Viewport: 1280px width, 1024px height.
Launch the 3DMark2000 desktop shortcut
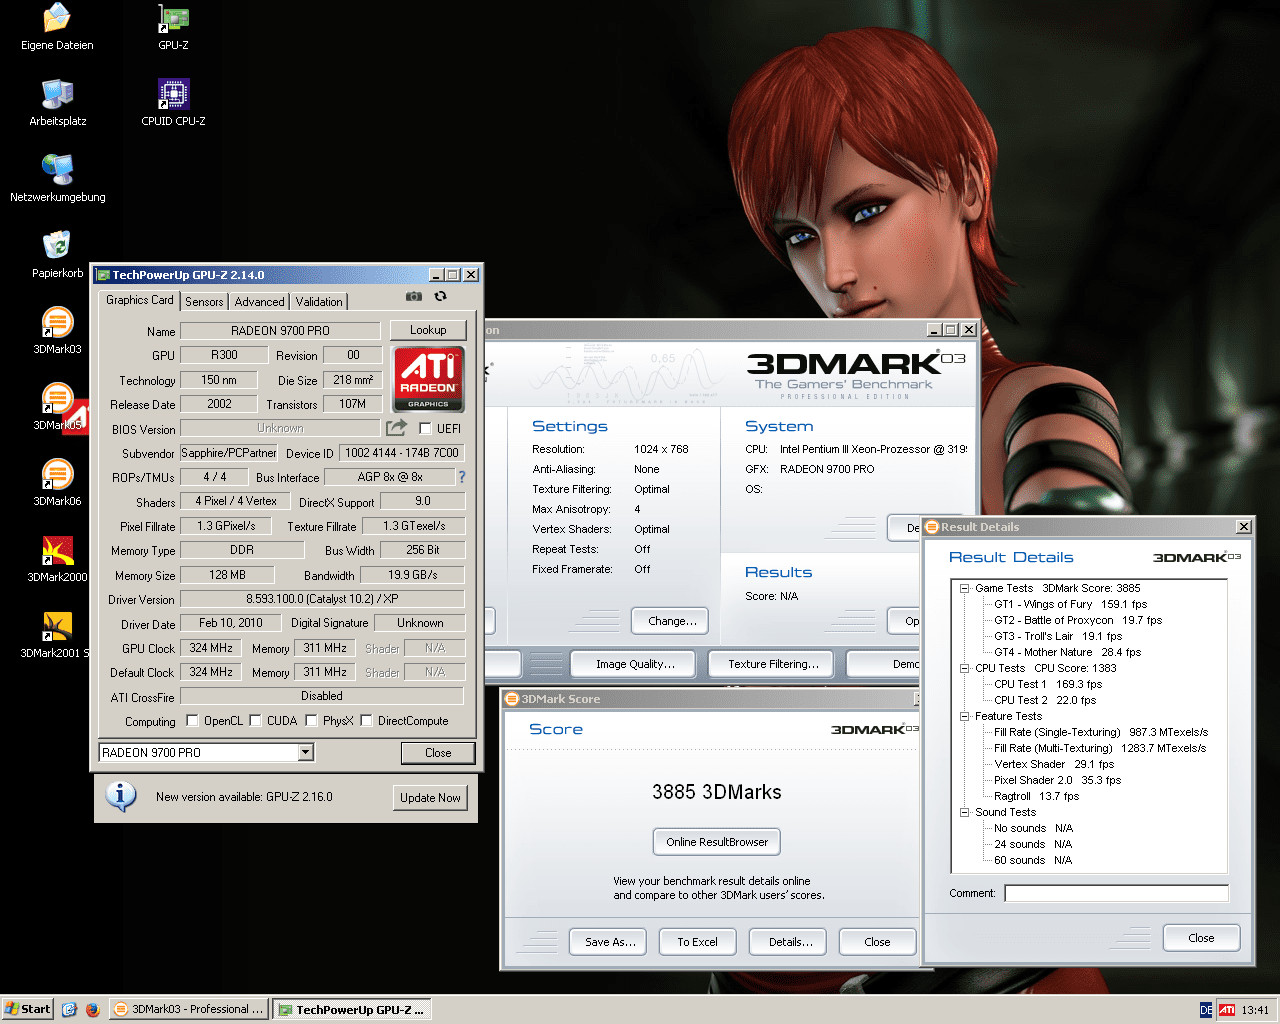tap(57, 559)
